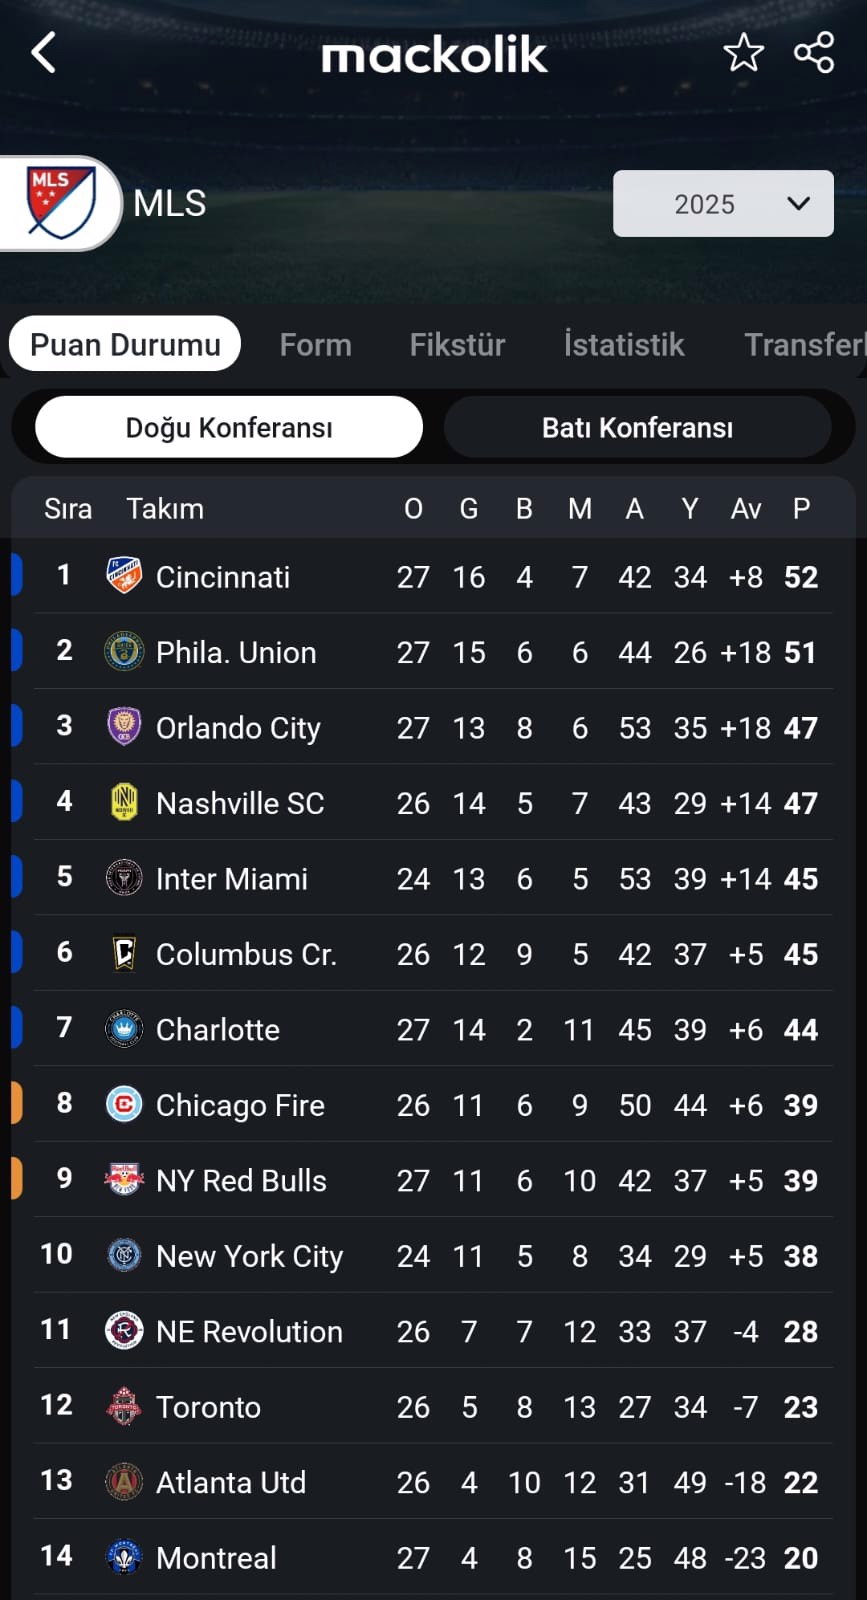Click the Cincinnati team crest

124,576
